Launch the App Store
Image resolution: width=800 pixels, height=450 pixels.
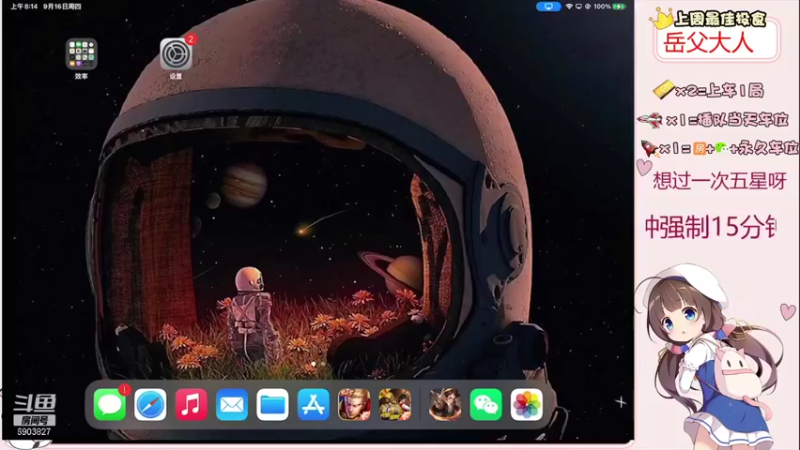pos(313,405)
